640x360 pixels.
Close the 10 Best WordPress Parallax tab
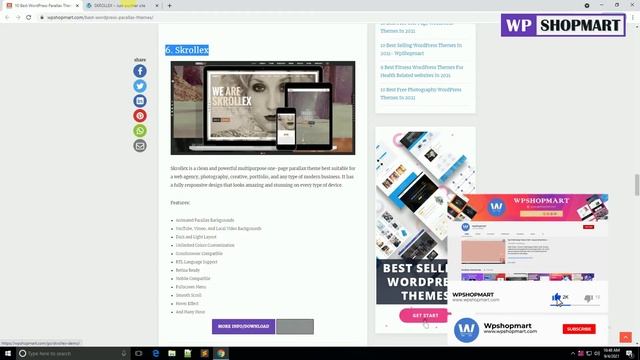77,6
